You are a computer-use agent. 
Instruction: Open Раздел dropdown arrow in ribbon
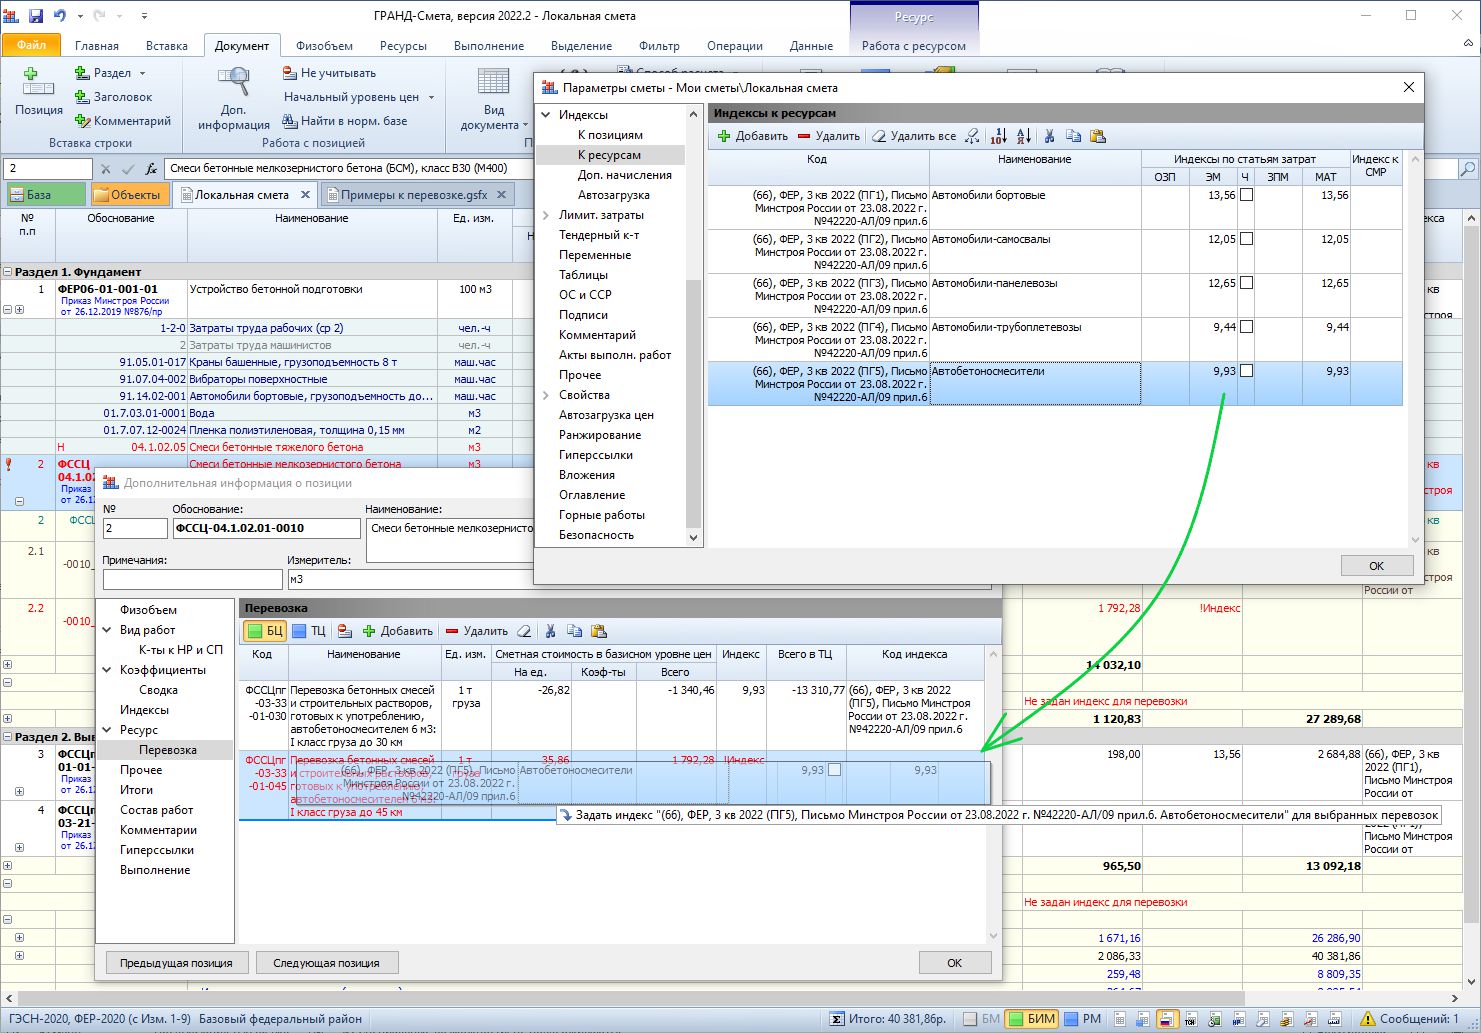(x=142, y=73)
